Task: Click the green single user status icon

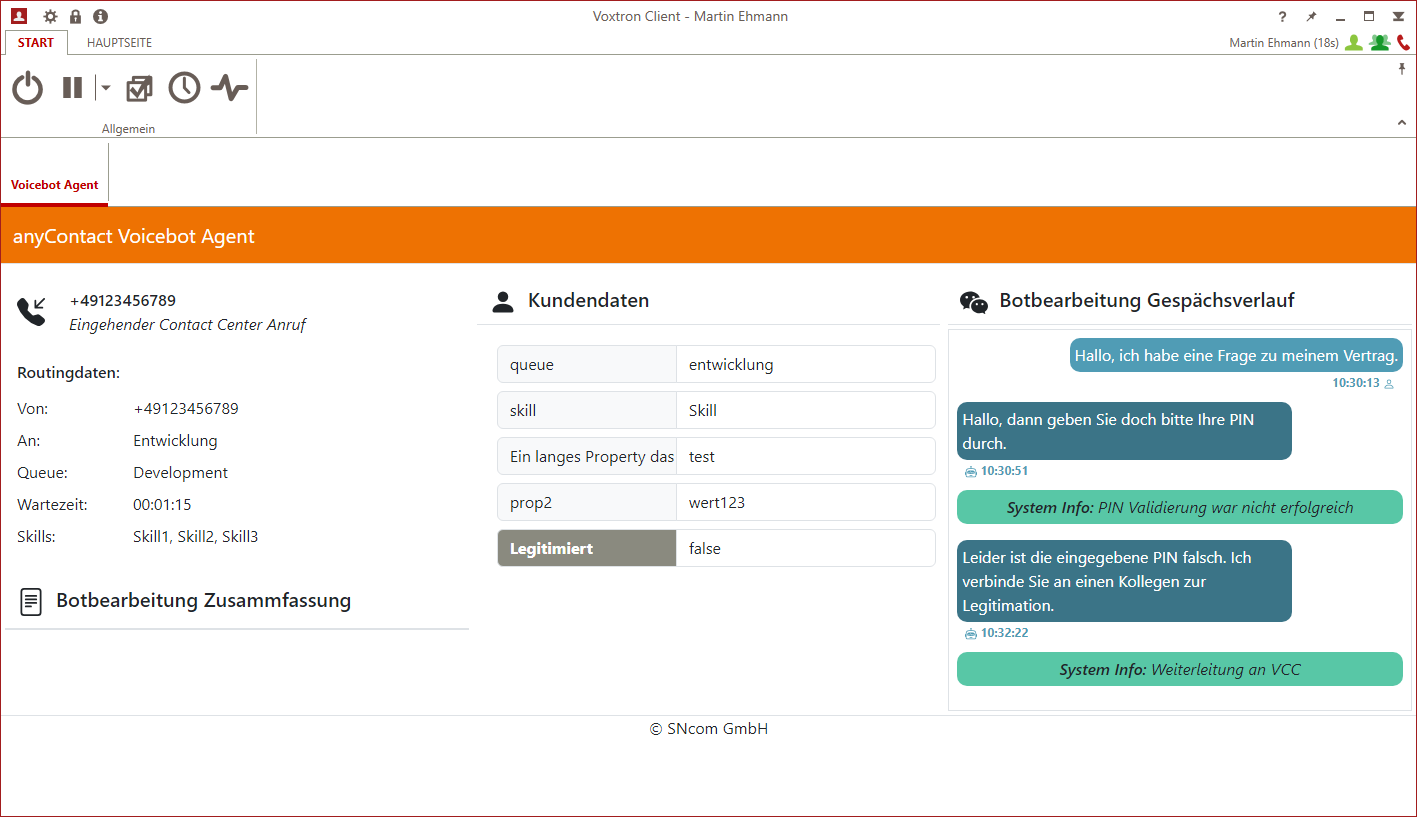Action: (x=1353, y=43)
